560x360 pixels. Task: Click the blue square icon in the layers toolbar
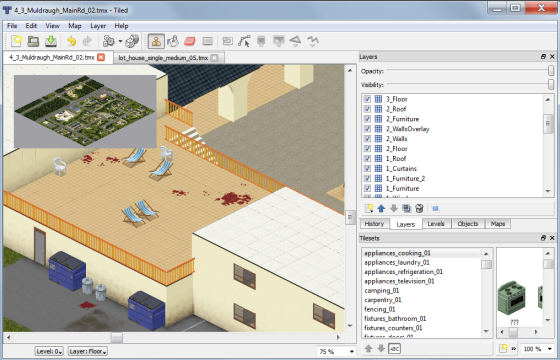click(435, 209)
